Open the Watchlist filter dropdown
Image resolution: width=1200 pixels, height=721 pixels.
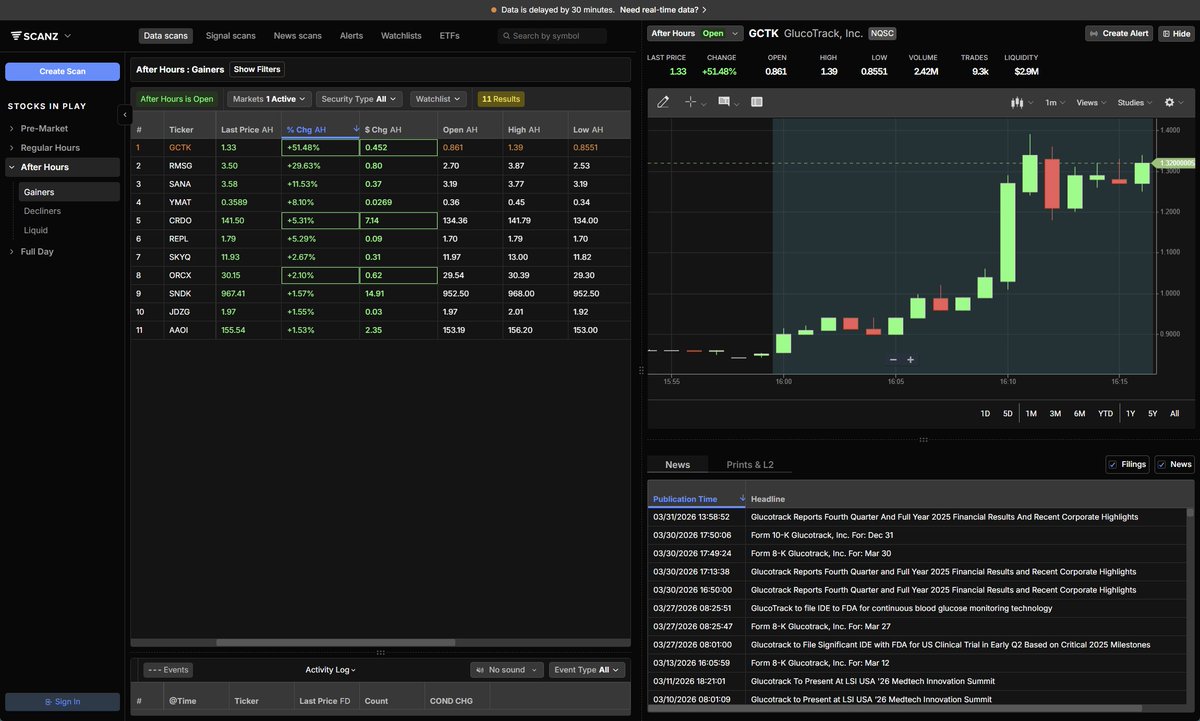point(438,99)
